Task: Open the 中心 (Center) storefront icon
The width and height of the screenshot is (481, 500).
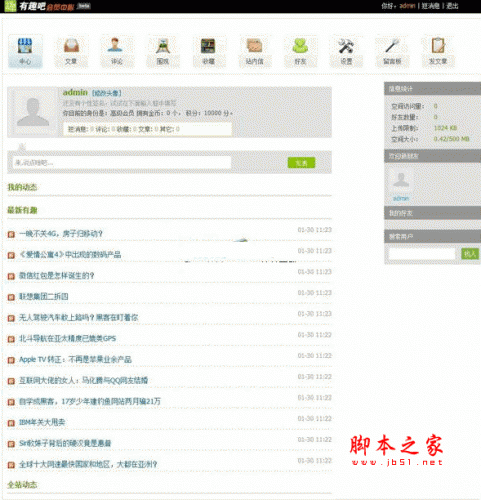Action: tap(25, 46)
